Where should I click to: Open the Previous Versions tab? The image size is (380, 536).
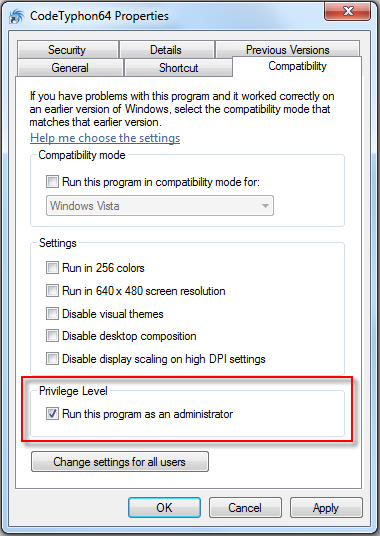[287, 50]
